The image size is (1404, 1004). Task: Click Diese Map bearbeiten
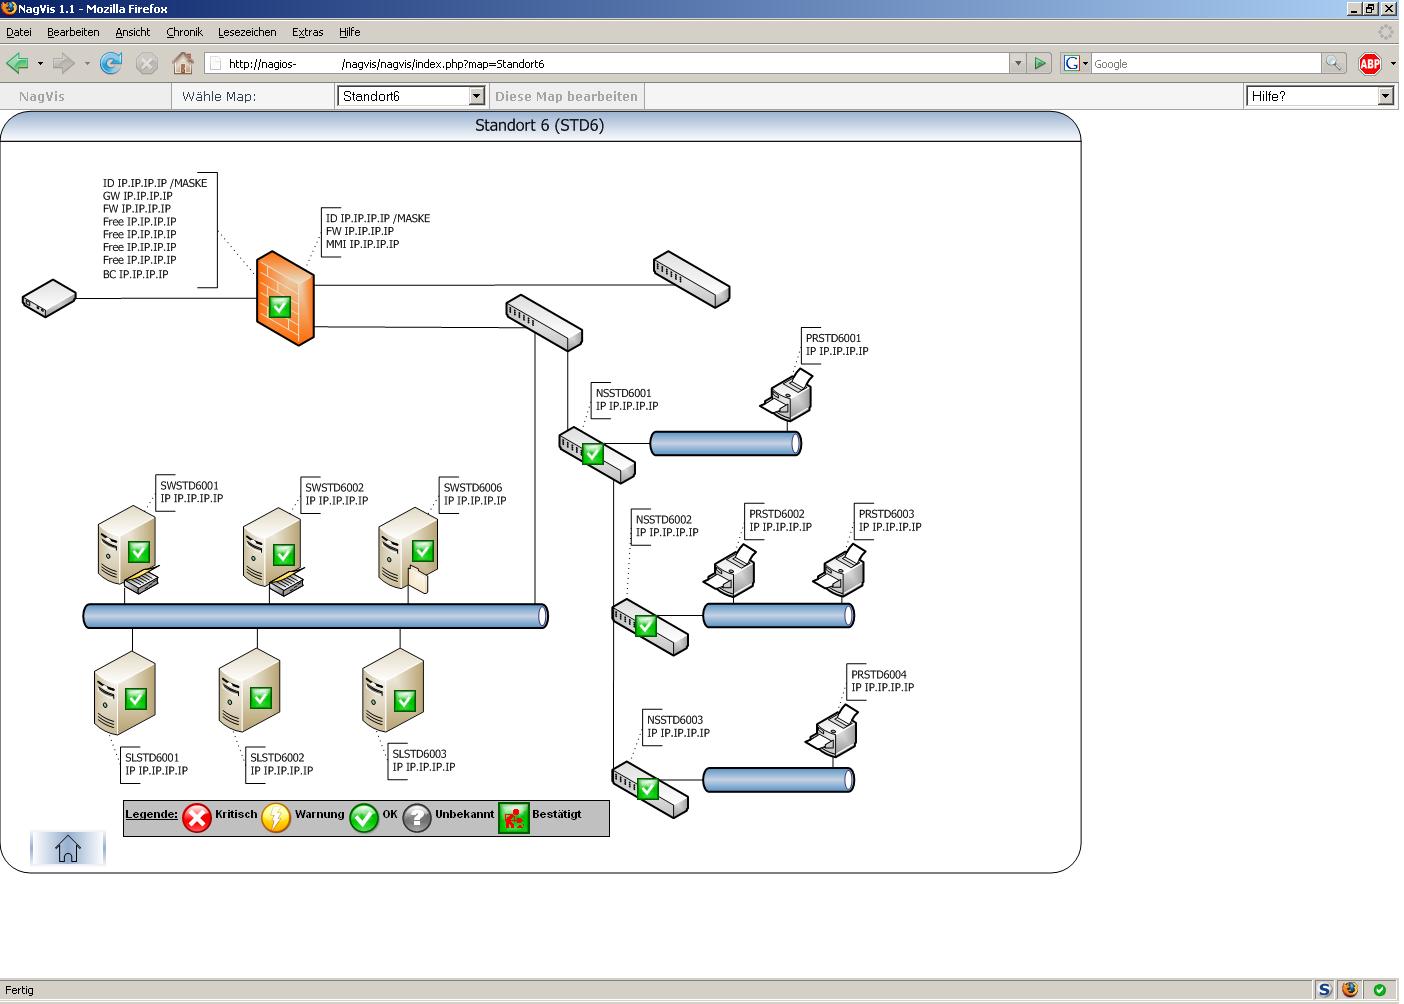point(566,96)
